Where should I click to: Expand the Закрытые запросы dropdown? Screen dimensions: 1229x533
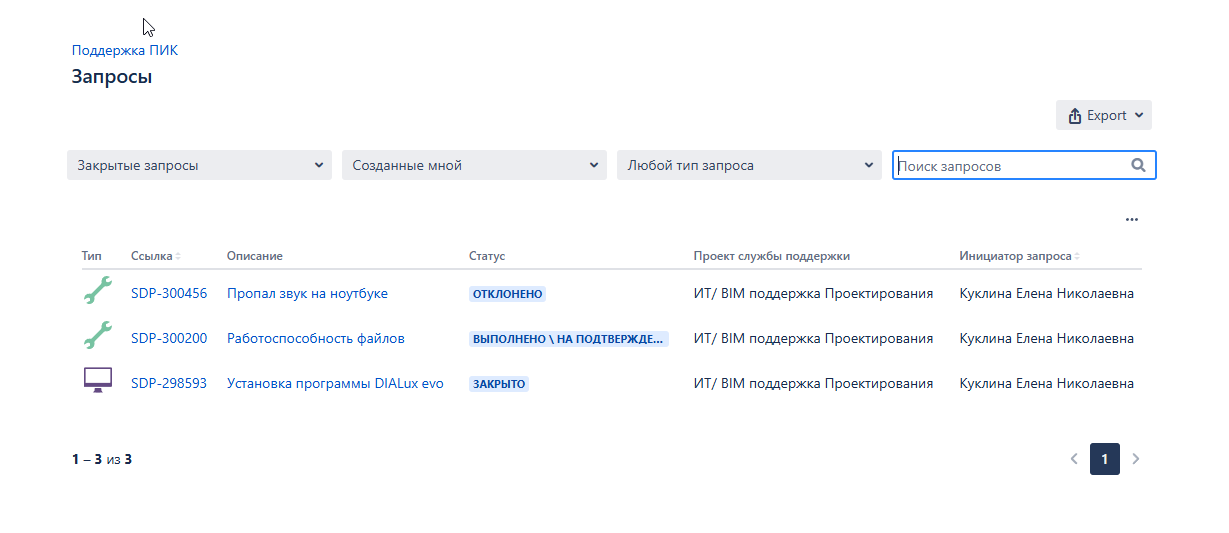click(199, 165)
